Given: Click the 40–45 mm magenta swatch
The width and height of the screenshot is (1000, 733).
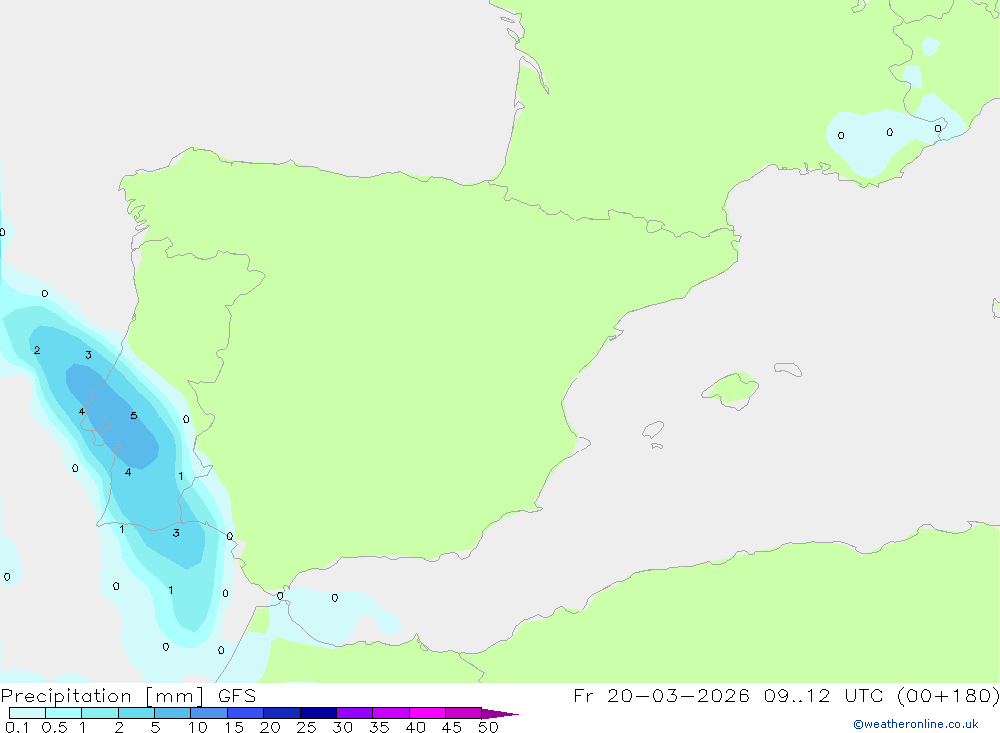Looking at the screenshot, I should pyautogui.click(x=427, y=713).
